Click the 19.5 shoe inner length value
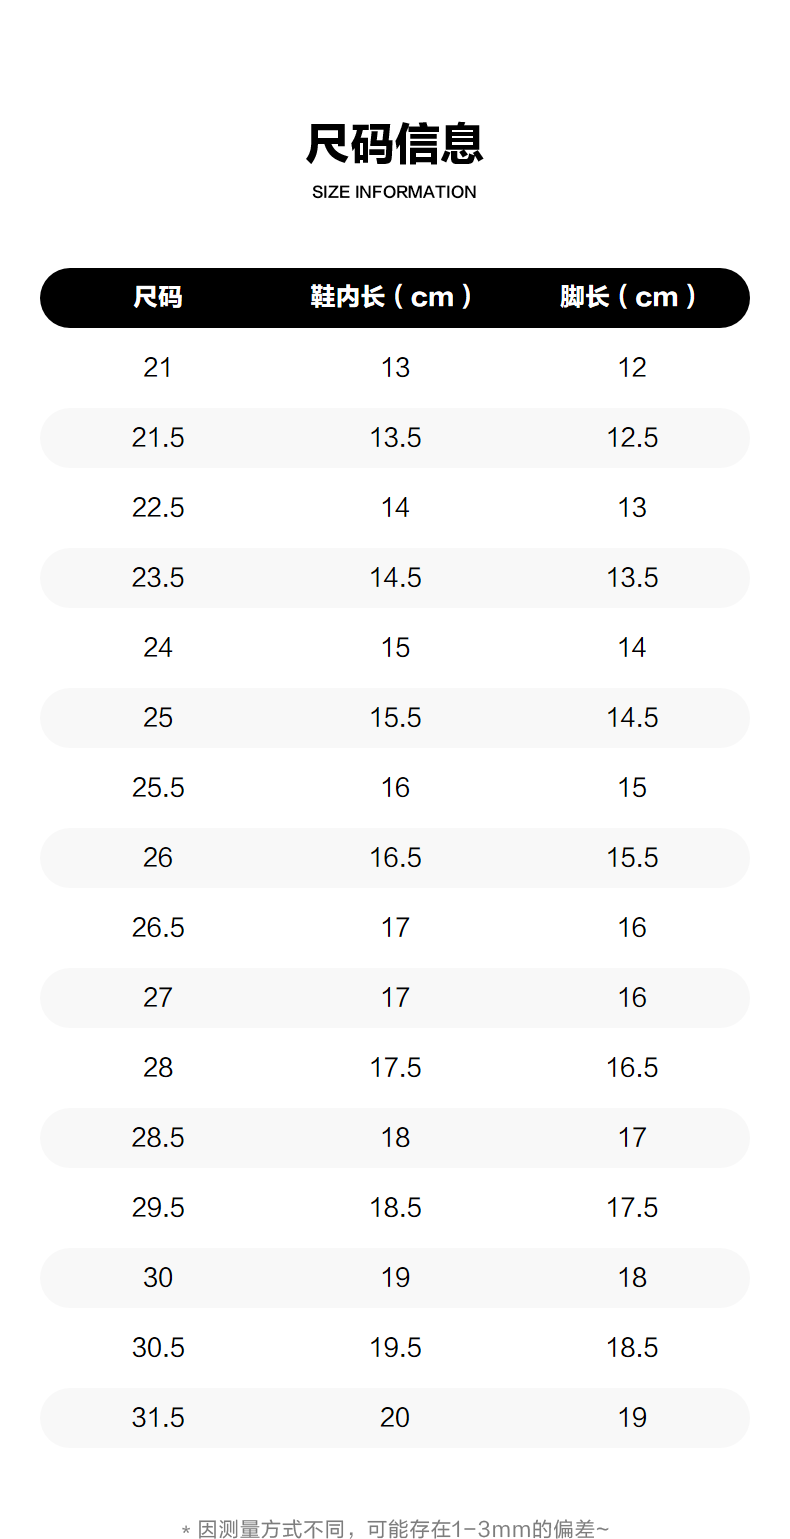790x1539 pixels. point(395,1348)
